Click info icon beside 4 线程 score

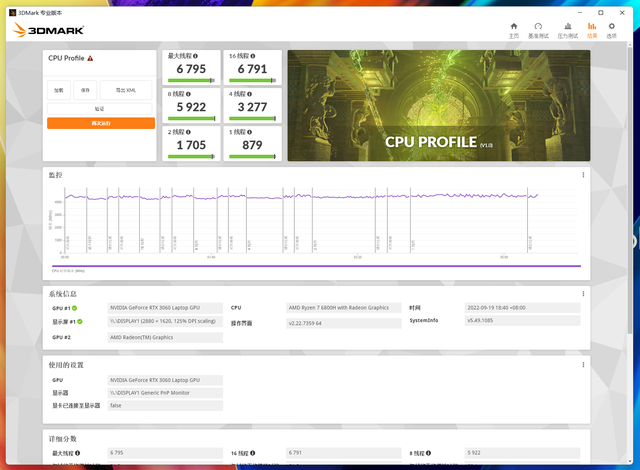249,94
